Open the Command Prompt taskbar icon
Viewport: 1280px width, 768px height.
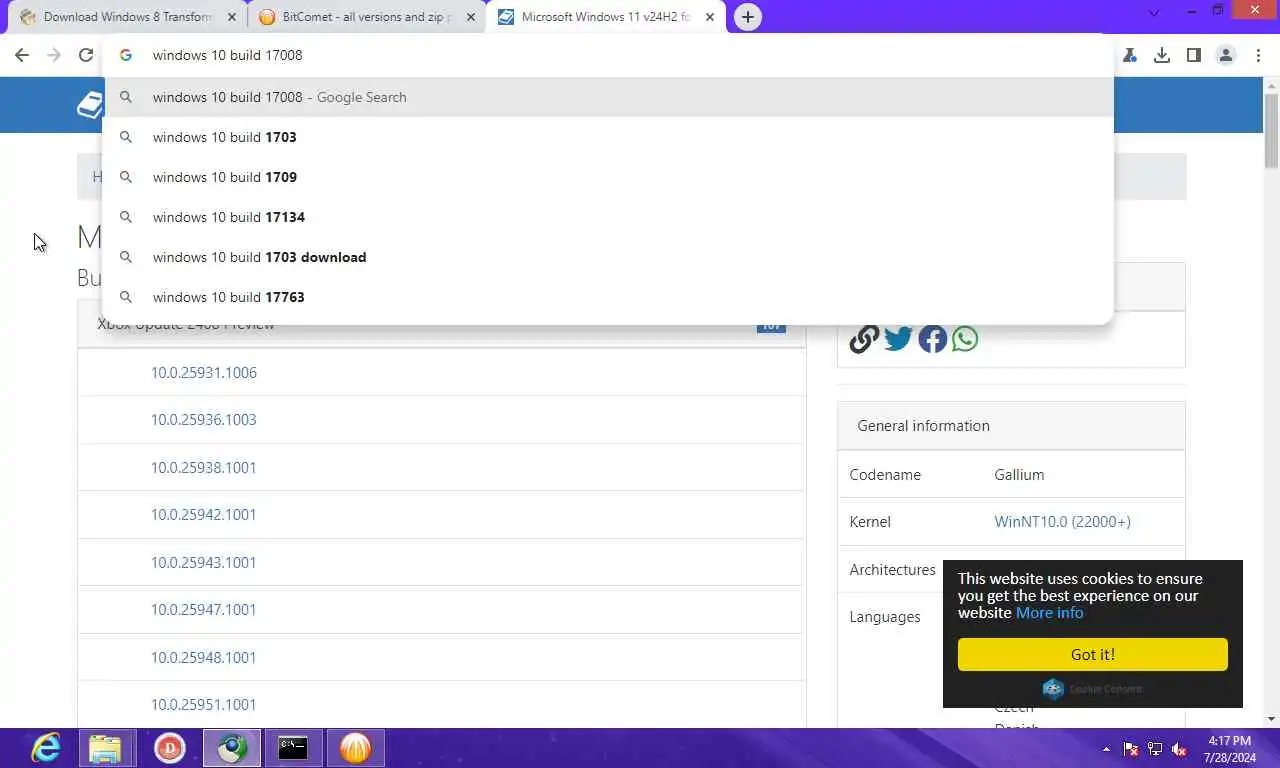pyautogui.click(x=293, y=748)
